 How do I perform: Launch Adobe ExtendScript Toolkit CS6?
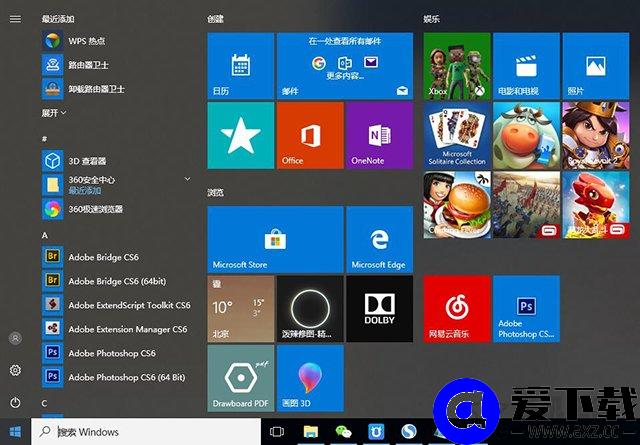[116, 305]
